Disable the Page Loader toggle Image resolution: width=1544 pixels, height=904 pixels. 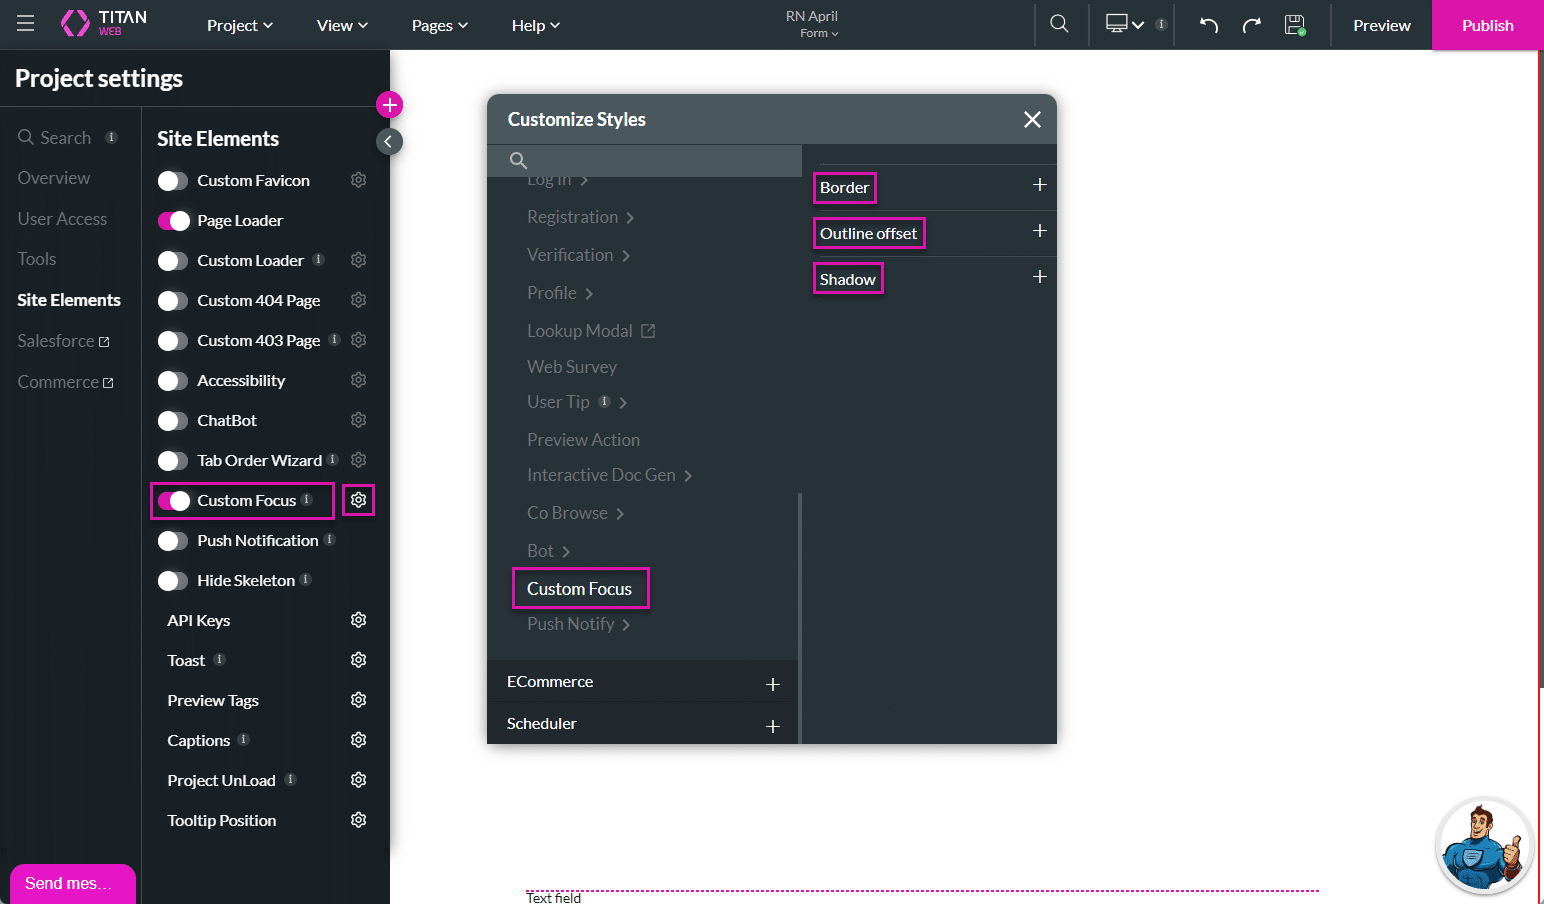(173, 221)
